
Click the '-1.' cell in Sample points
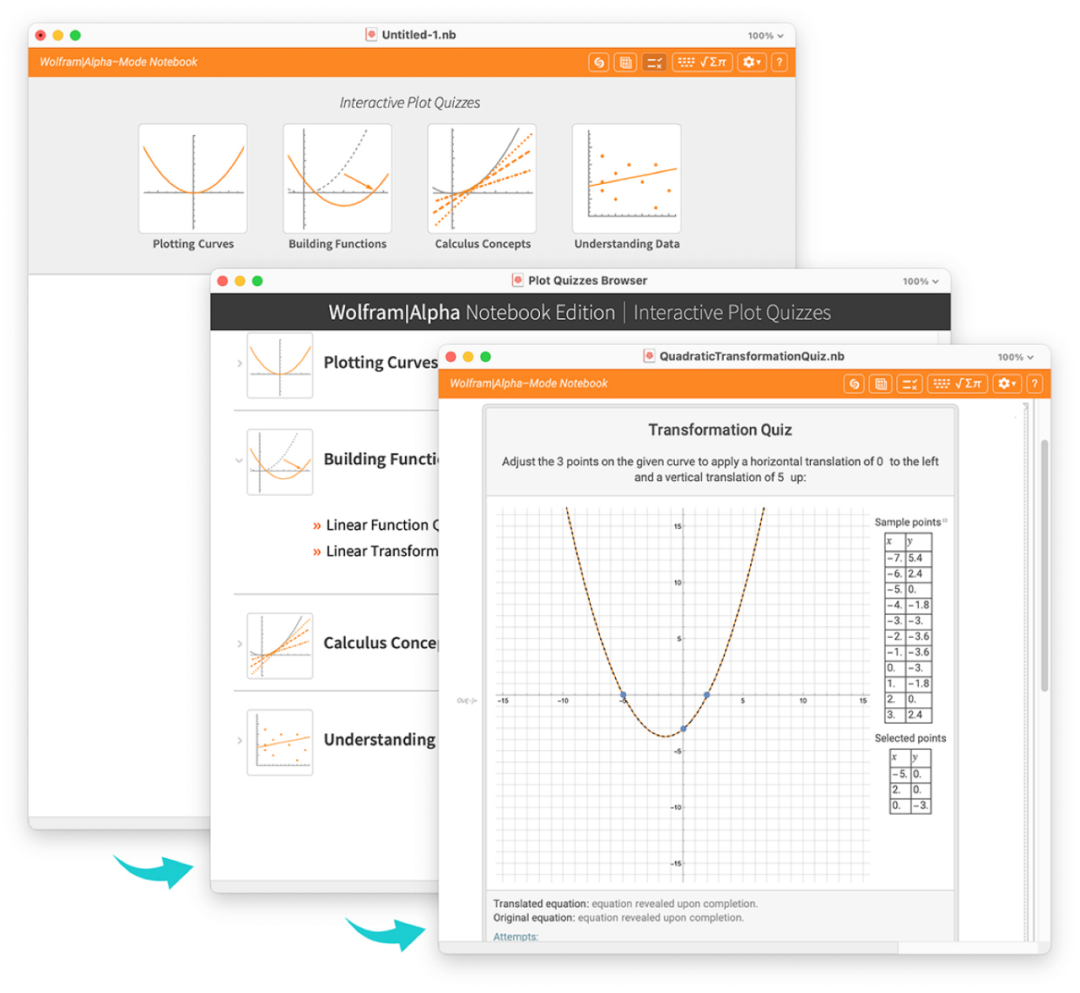(x=895, y=652)
